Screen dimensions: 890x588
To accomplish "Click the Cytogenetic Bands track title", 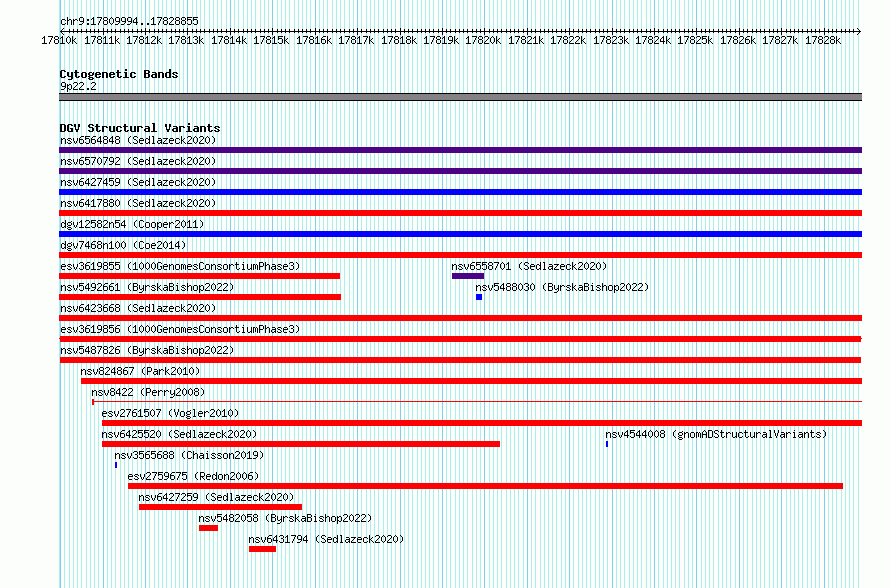I will click(x=119, y=74).
